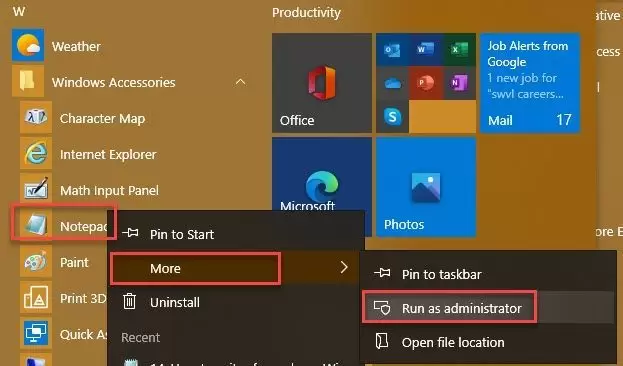Open PowerPoint from the Office group tile
Viewport: 623px width, 366px height.
pyautogui.click(x=426, y=83)
